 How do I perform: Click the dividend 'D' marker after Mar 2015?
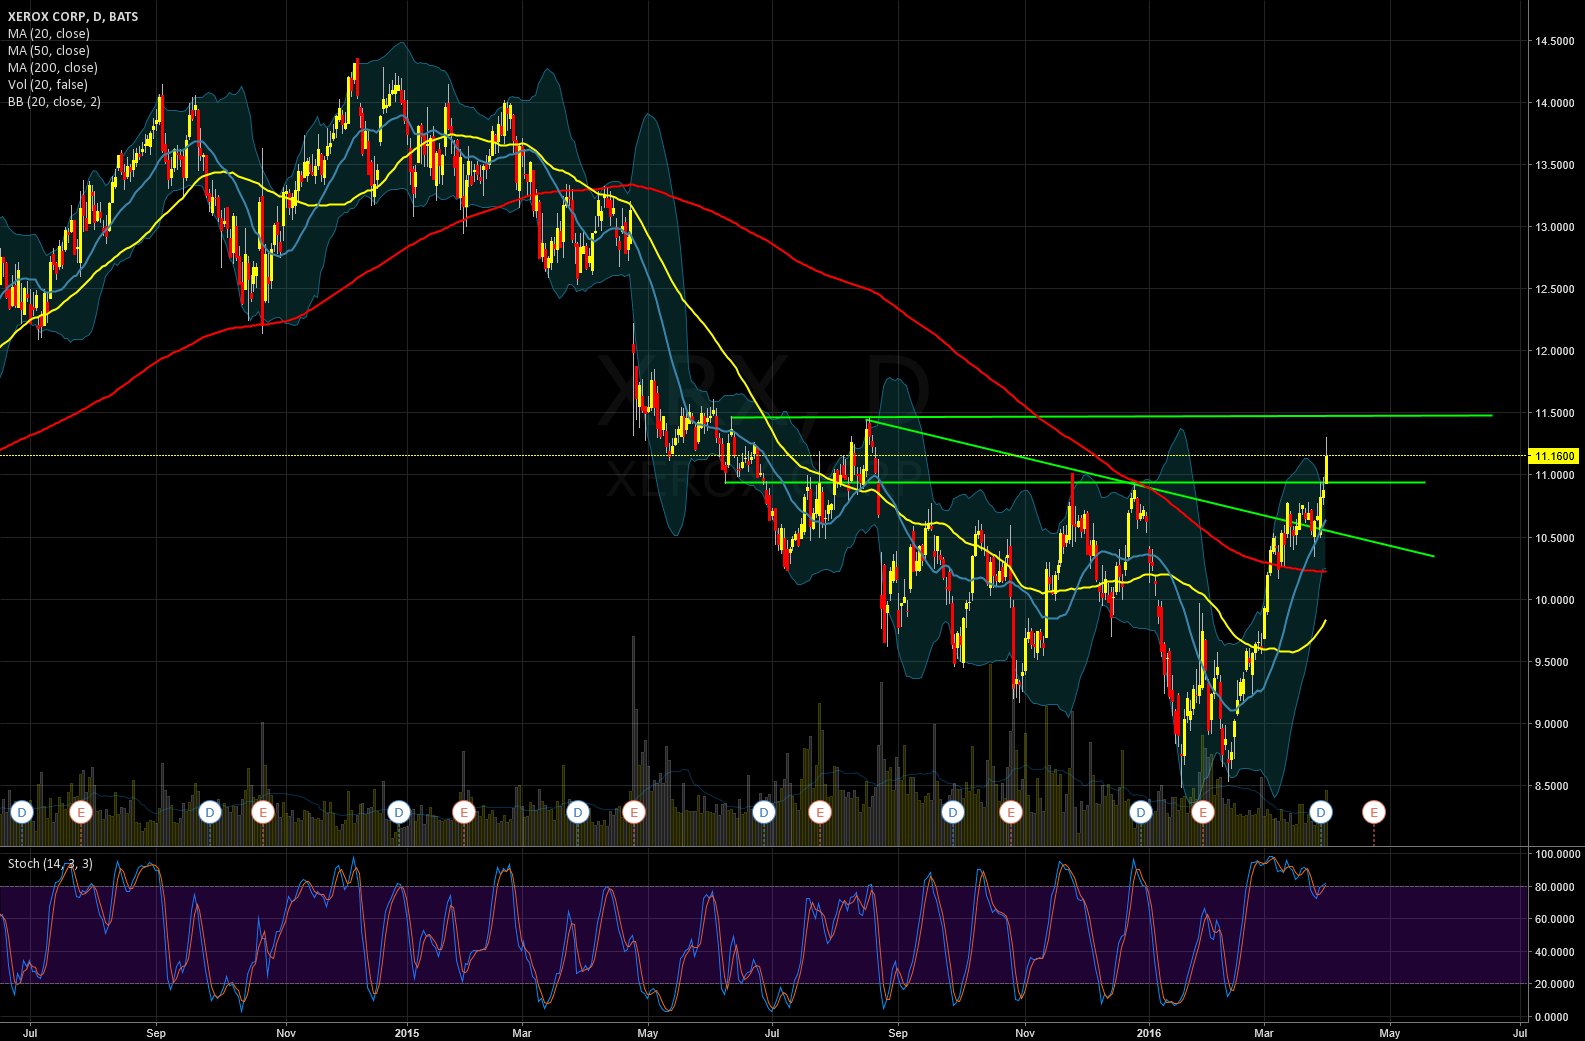click(577, 812)
